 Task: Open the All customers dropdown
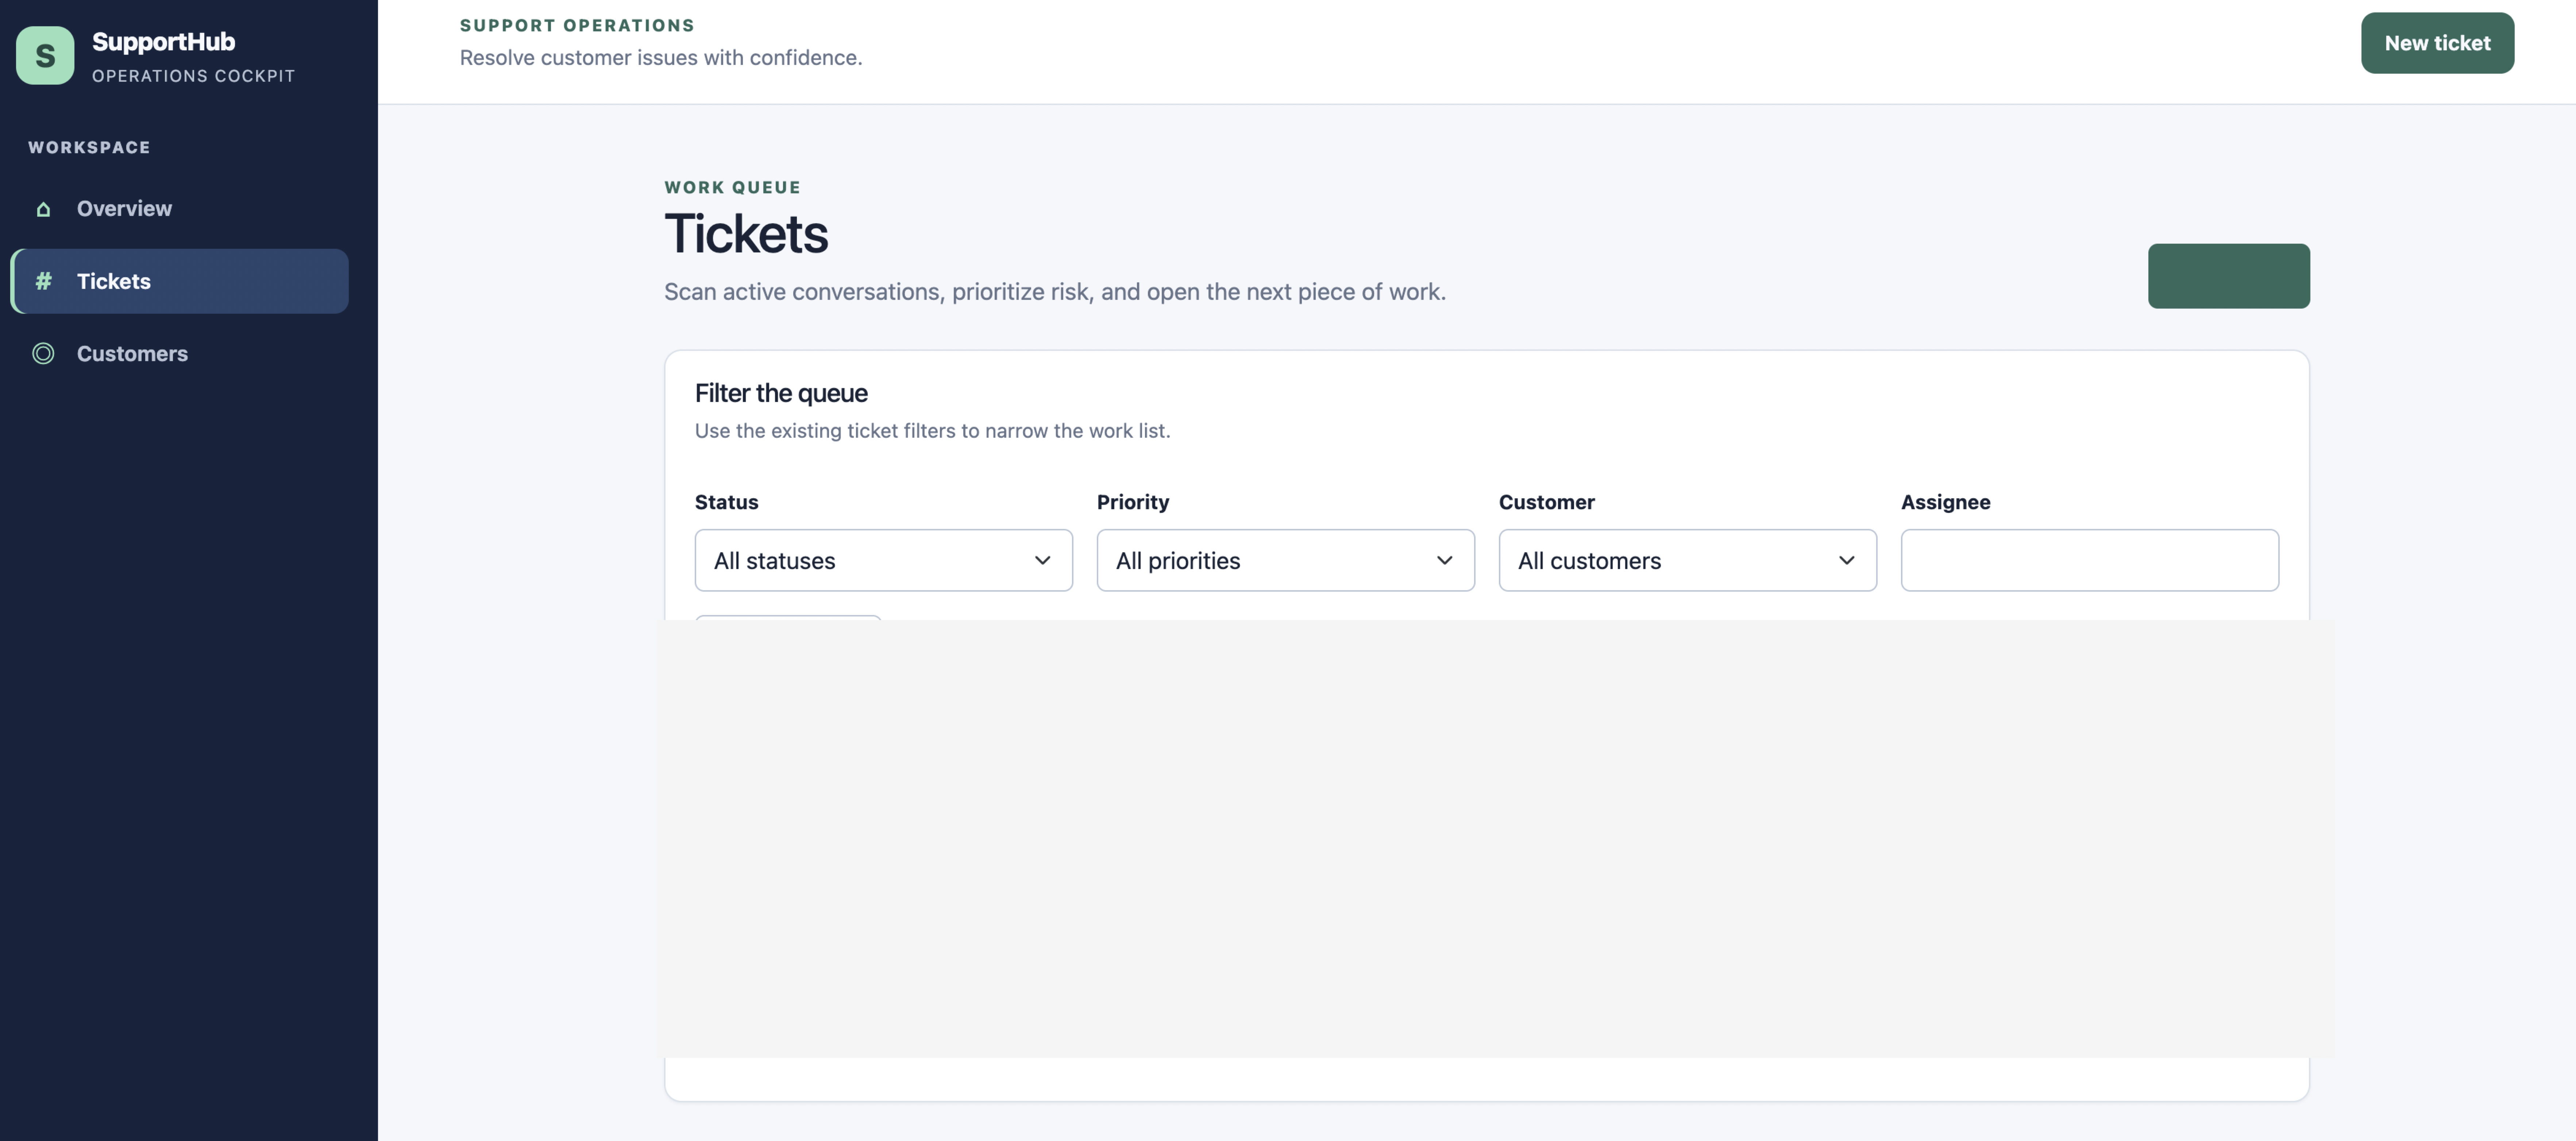1687,560
